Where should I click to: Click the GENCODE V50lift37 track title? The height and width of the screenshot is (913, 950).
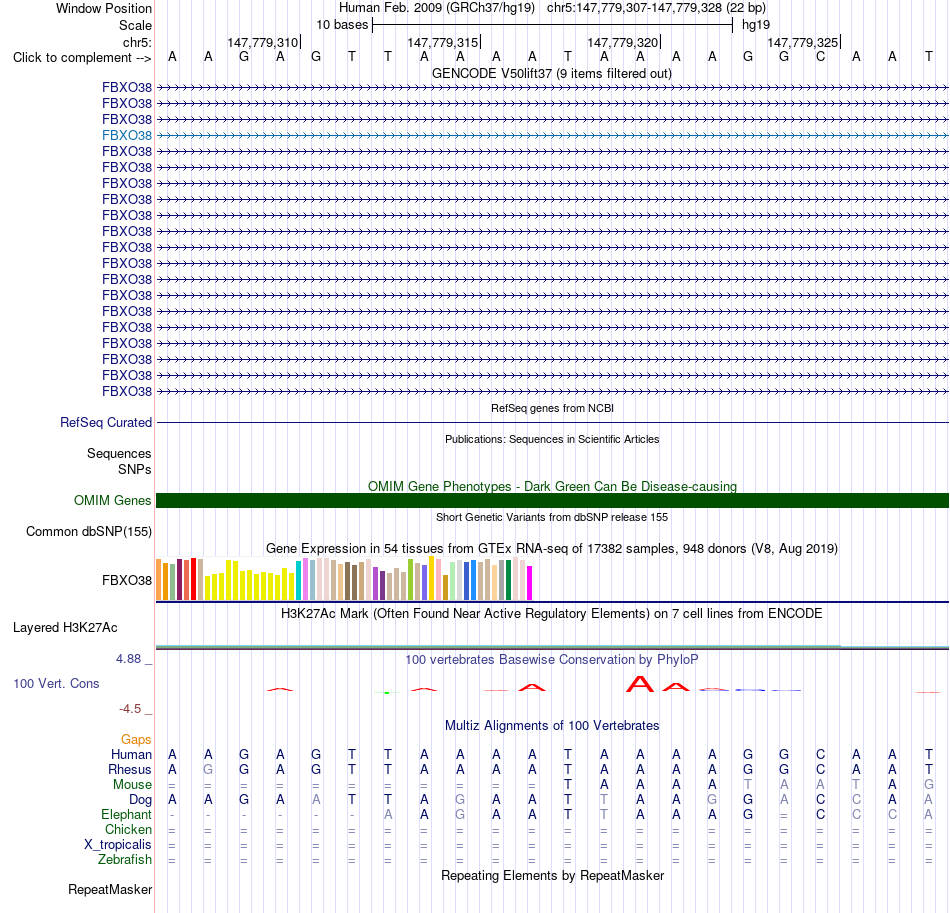click(x=551, y=74)
